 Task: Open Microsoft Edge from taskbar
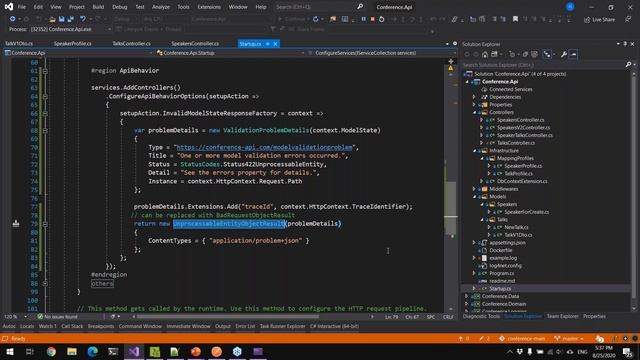pyautogui.click(x=93, y=351)
